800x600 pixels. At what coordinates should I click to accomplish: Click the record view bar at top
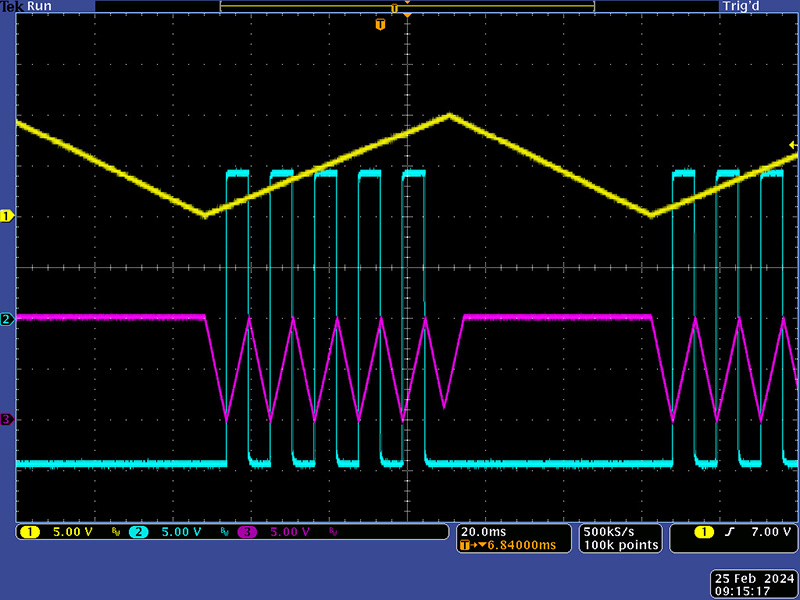point(407,7)
